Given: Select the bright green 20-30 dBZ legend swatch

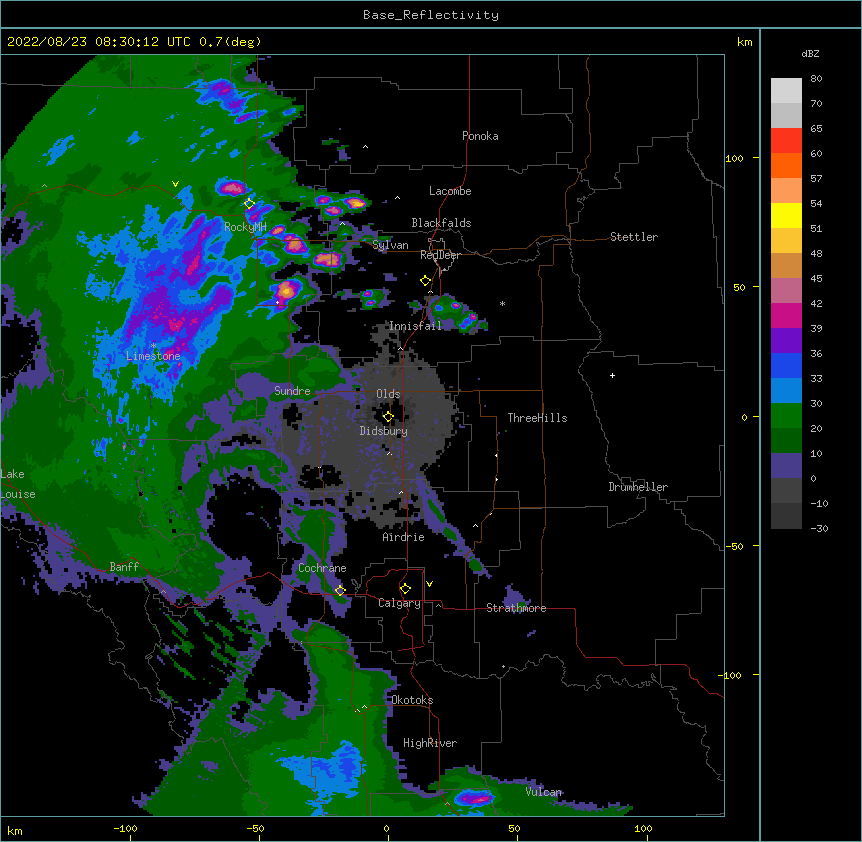Looking at the screenshot, I should pos(786,416).
